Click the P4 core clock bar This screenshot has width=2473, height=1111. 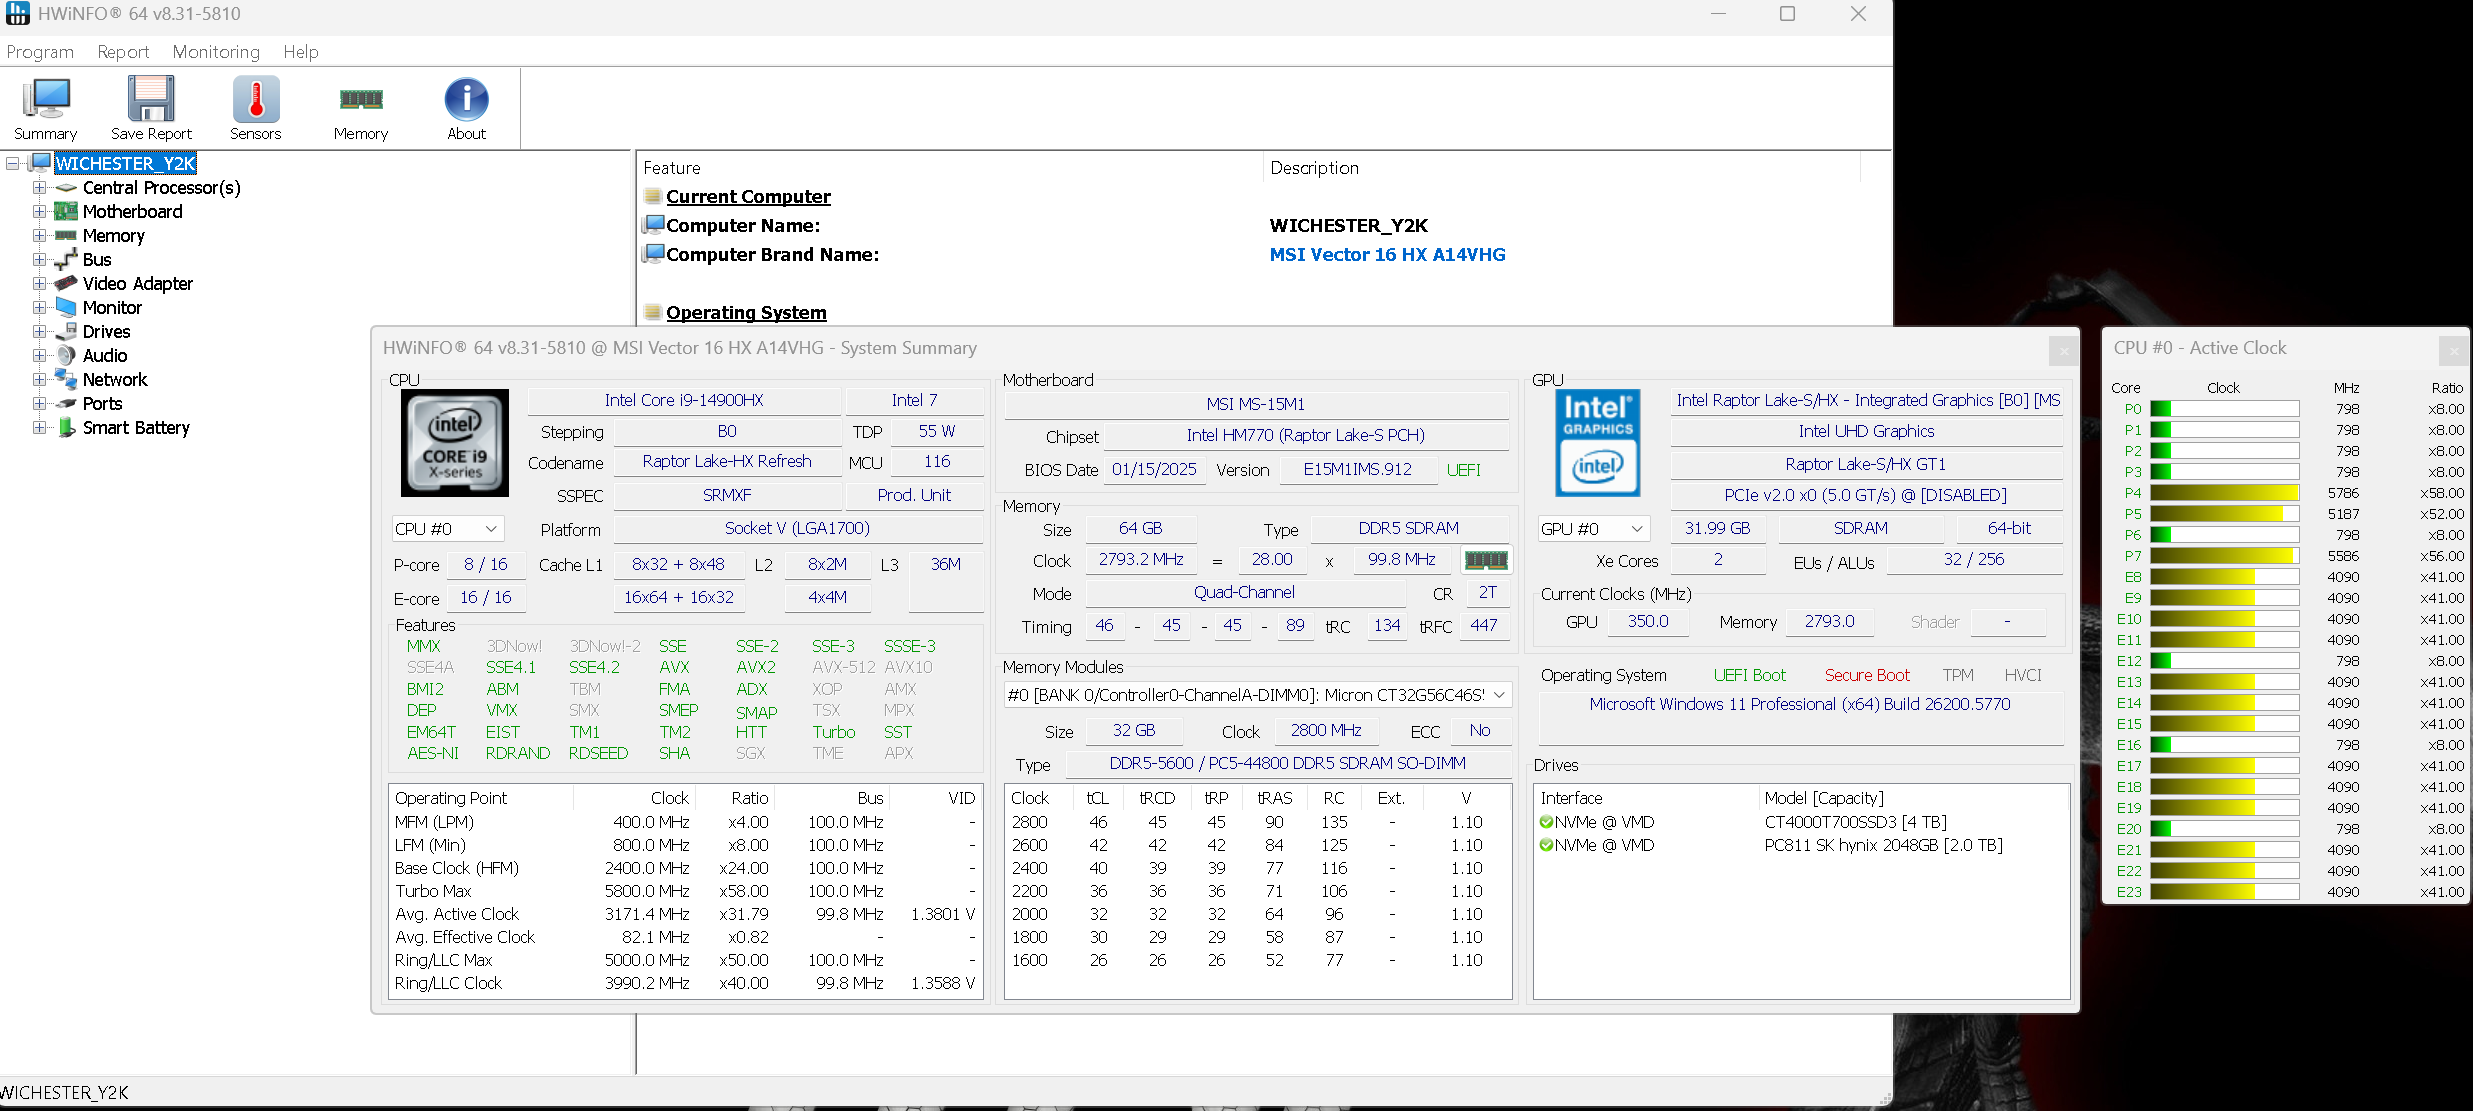pyautogui.click(x=2225, y=493)
